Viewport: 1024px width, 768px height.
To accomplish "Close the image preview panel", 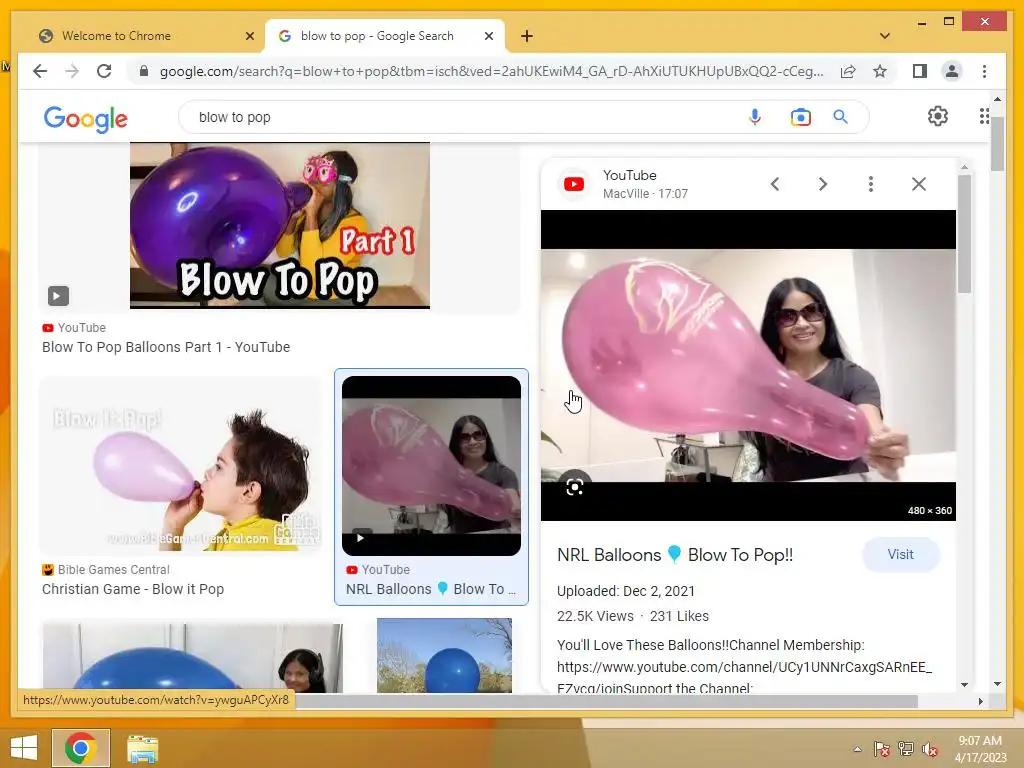I will 918,184.
